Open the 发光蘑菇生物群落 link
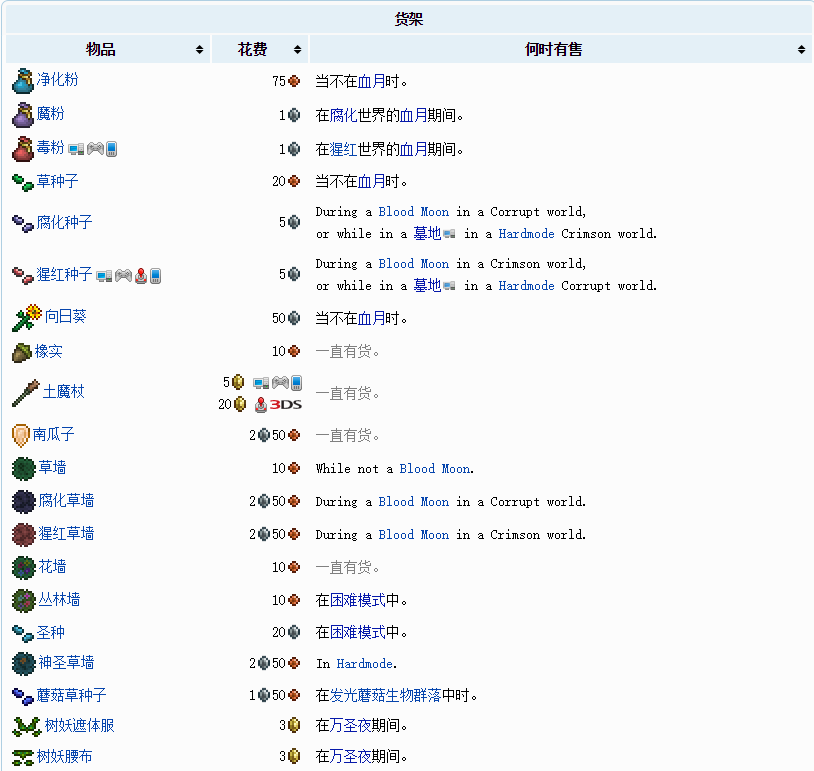This screenshot has height=771, width=814. [x=386, y=695]
